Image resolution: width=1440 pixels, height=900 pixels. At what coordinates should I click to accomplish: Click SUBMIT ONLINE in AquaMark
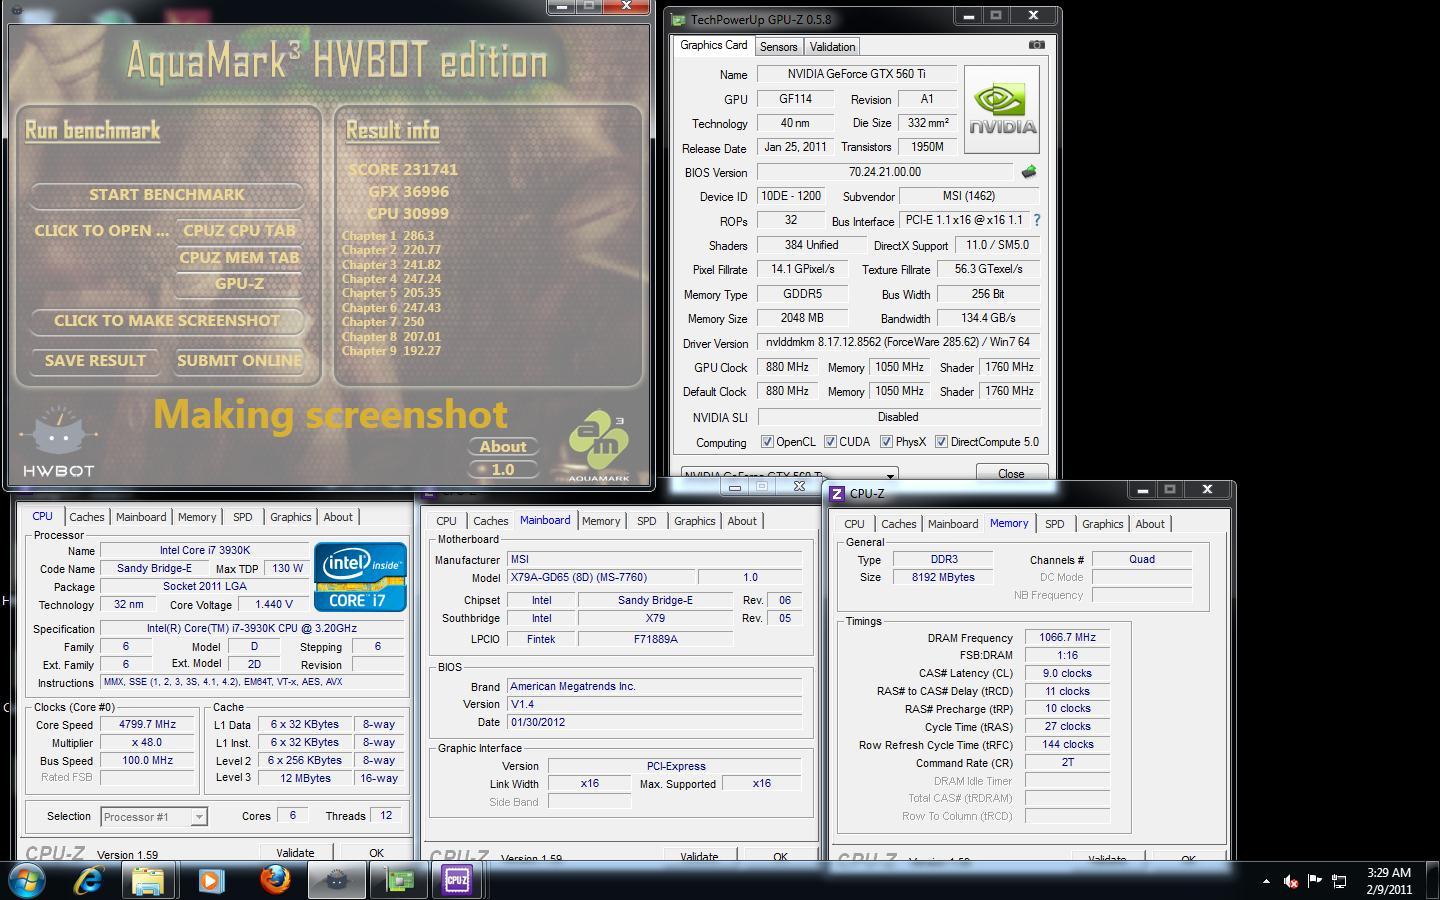pyautogui.click(x=239, y=360)
